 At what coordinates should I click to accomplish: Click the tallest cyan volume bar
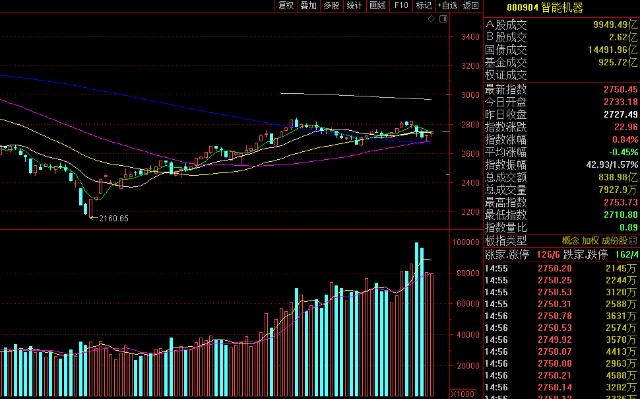[417, 319]
